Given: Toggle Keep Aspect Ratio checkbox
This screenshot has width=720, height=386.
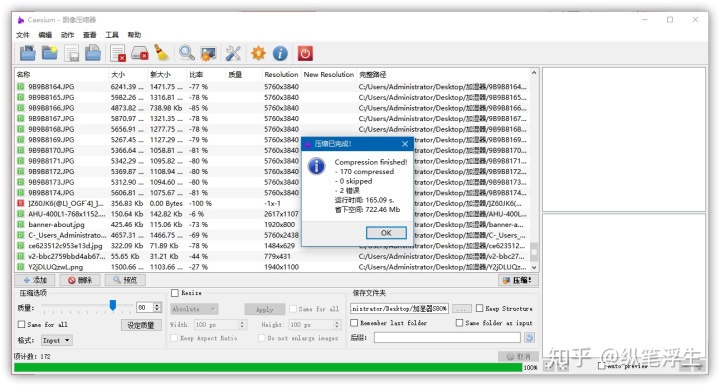Looking at the screenshot, I should point(174,338).
